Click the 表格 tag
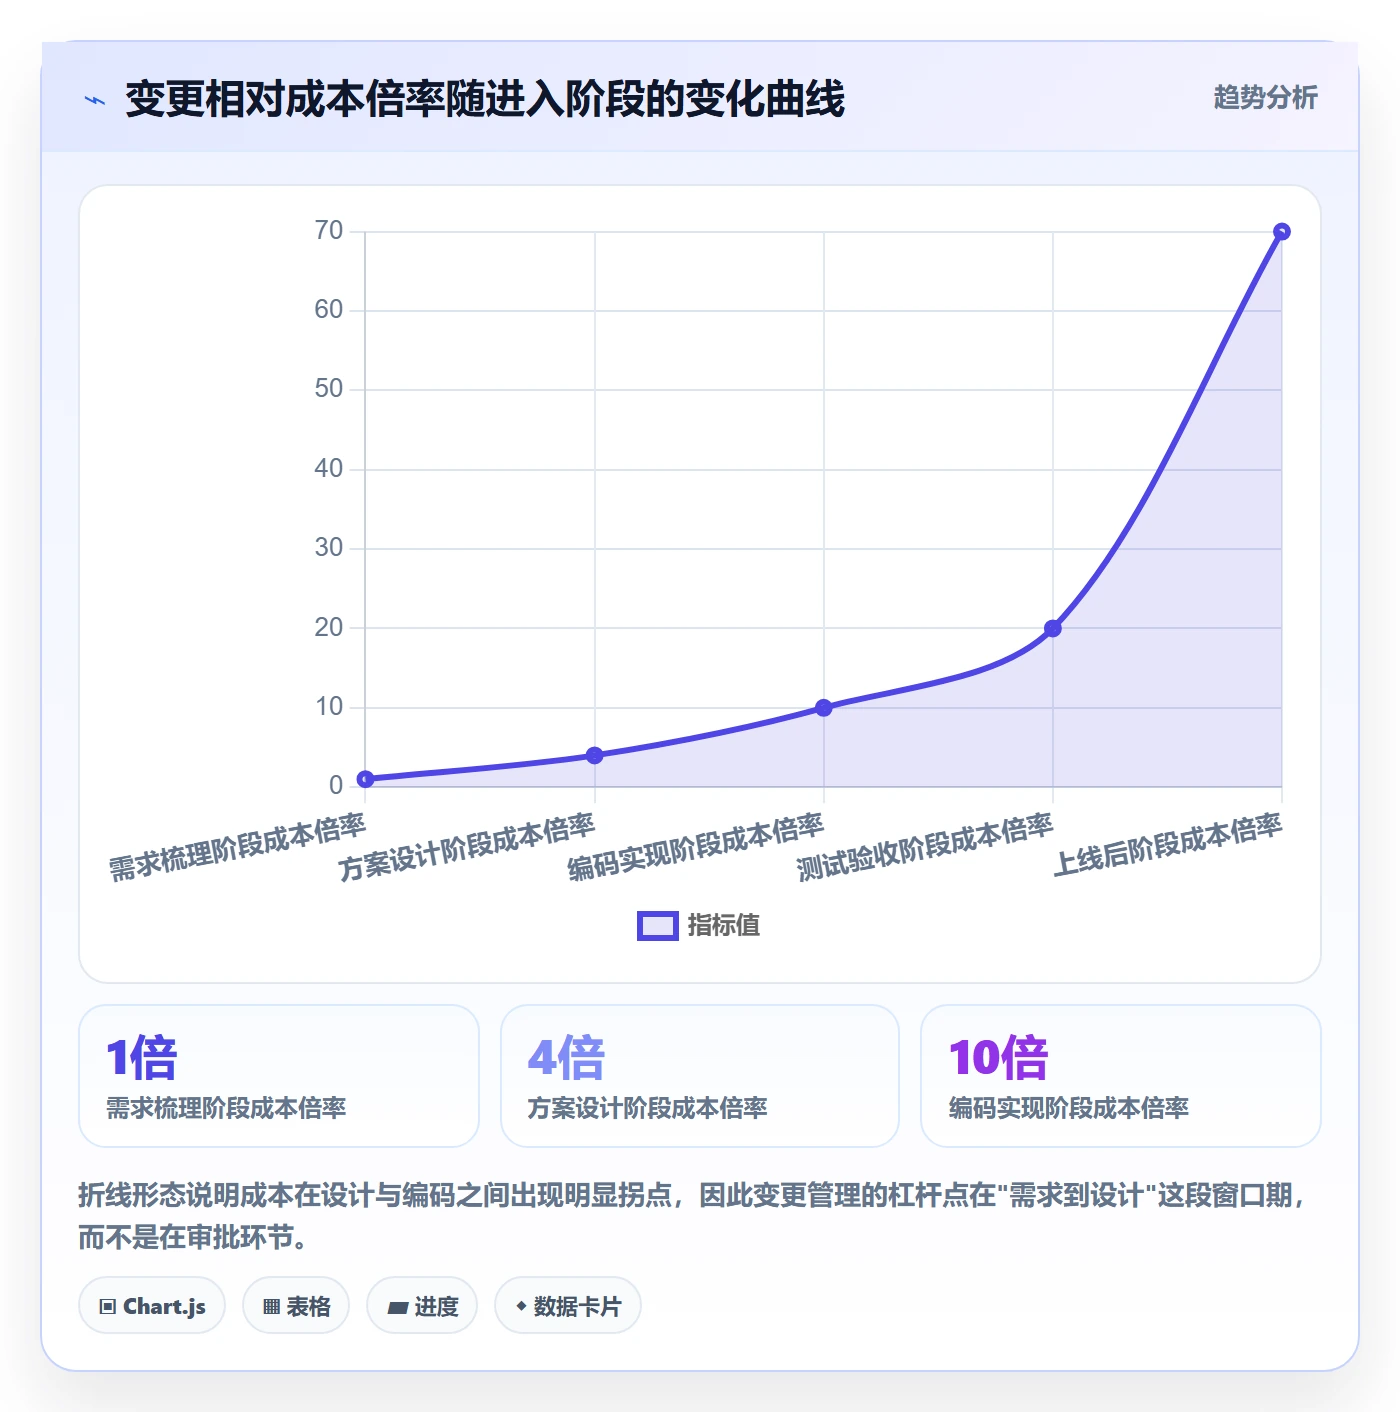Image resolution: width=1400 pixels, height=1412 pixels. [x=296, y=1306]
